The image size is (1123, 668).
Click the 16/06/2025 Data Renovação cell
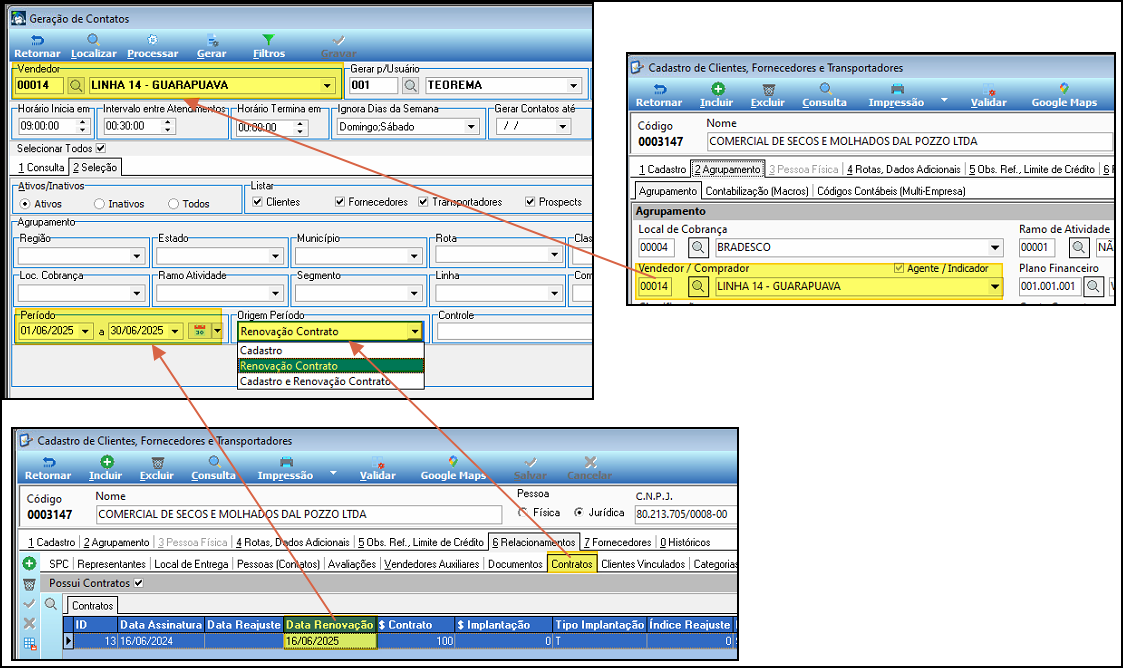pyautogui.click(x=330, y=641)
